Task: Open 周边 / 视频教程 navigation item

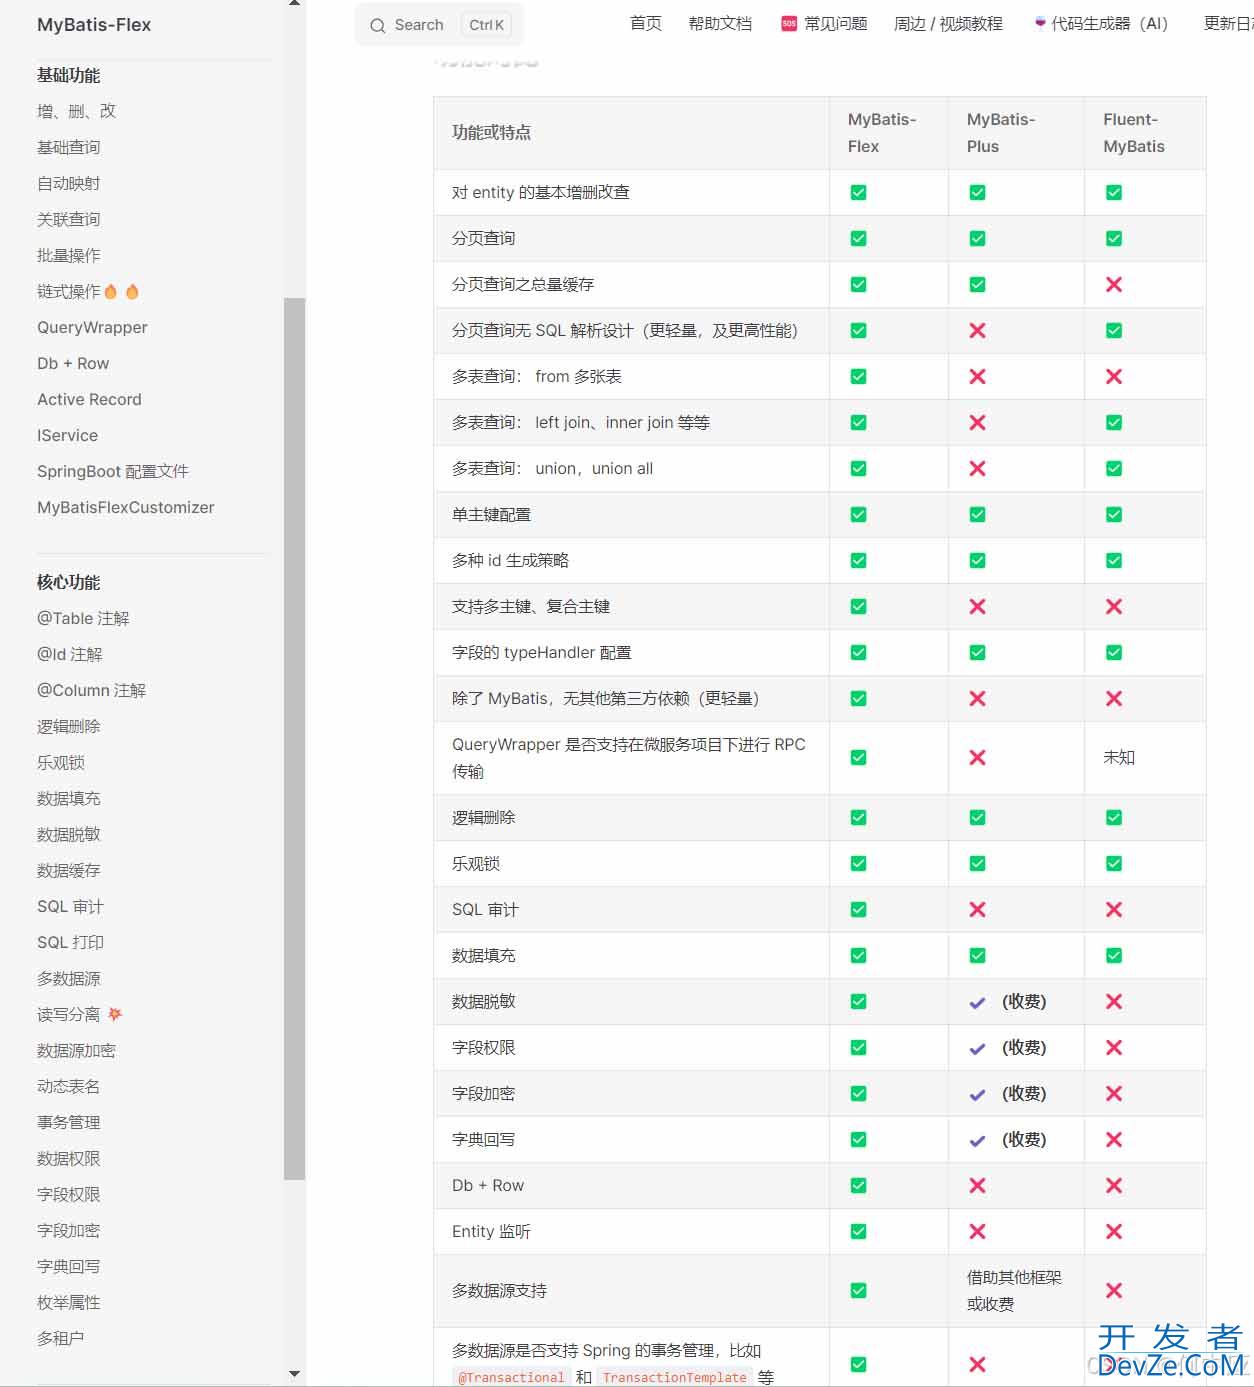Action: coord(948,23)
